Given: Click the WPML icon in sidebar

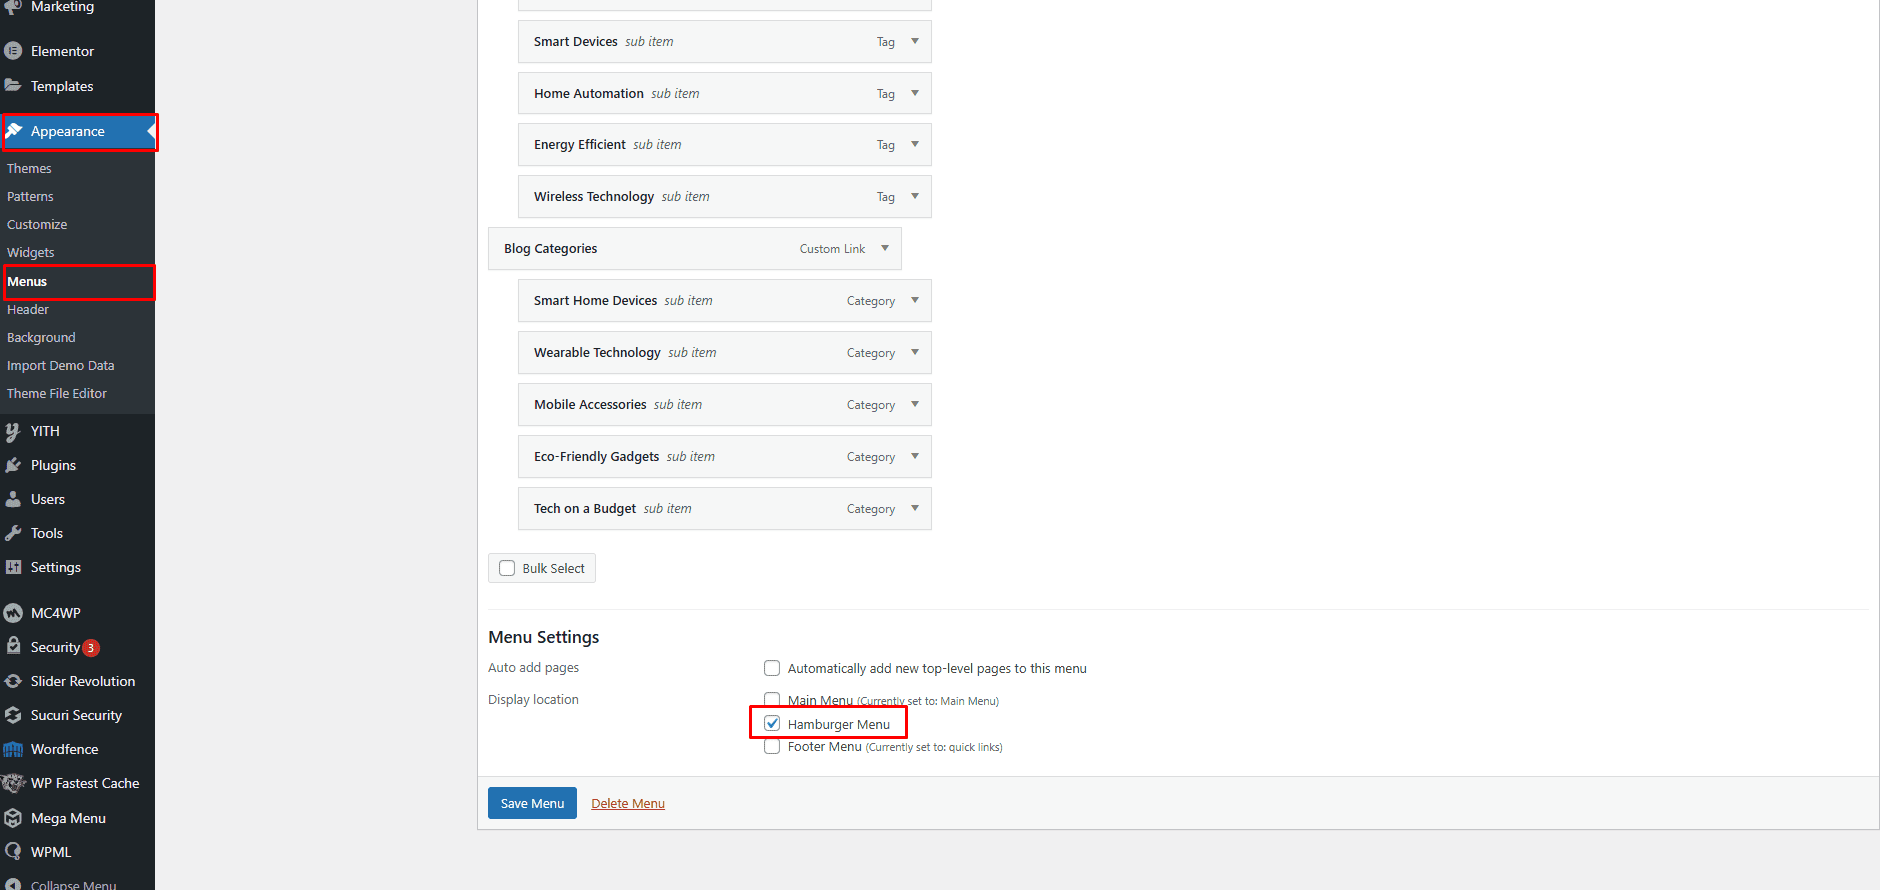Looking at the screenshot, I should [x=13, y=852].
